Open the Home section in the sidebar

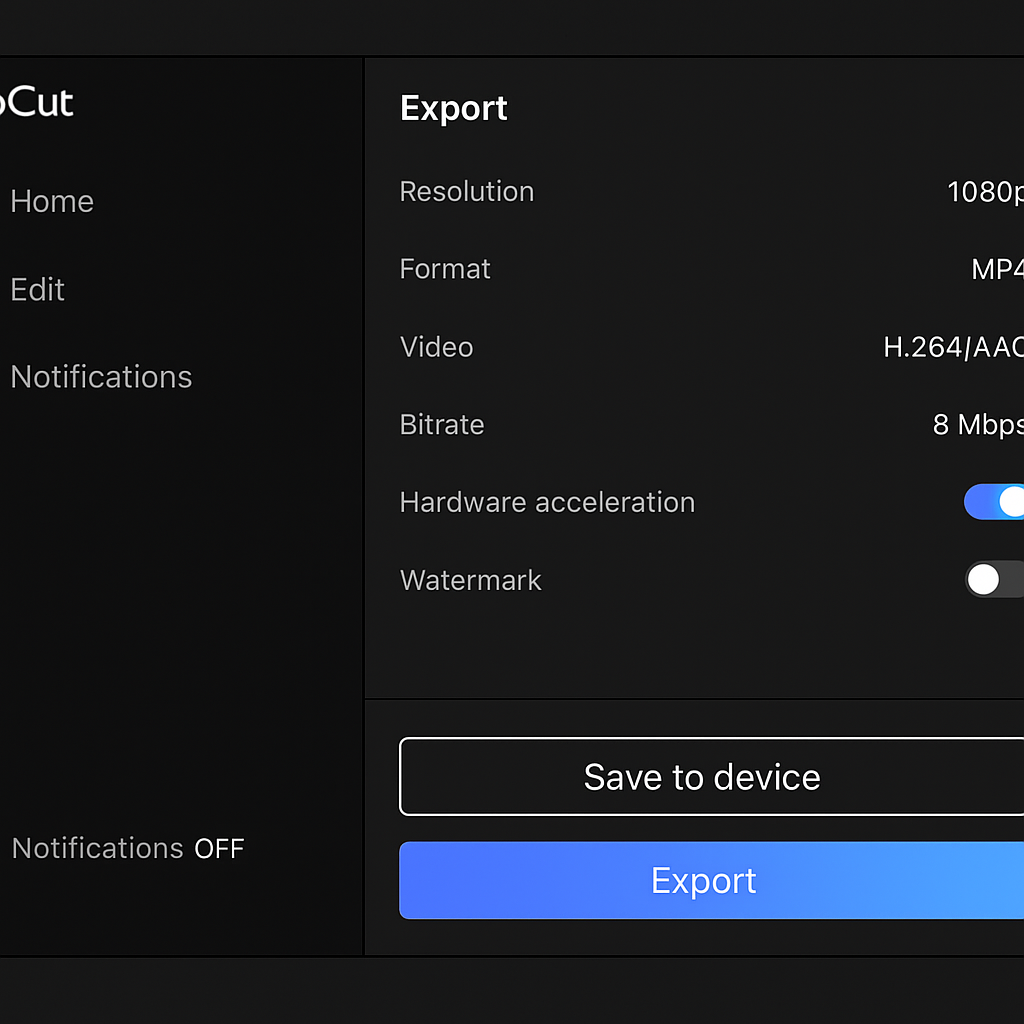(52, 201)
